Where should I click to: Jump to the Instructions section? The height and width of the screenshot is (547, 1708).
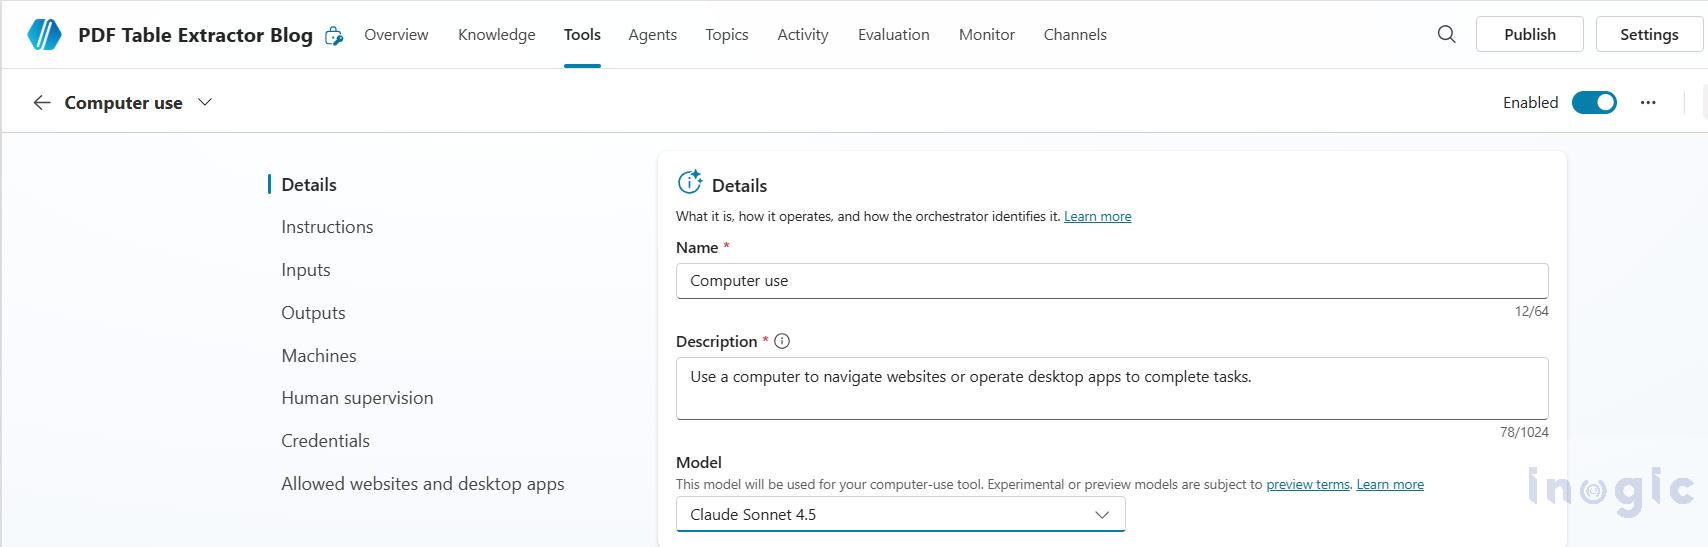coord(327,227)
